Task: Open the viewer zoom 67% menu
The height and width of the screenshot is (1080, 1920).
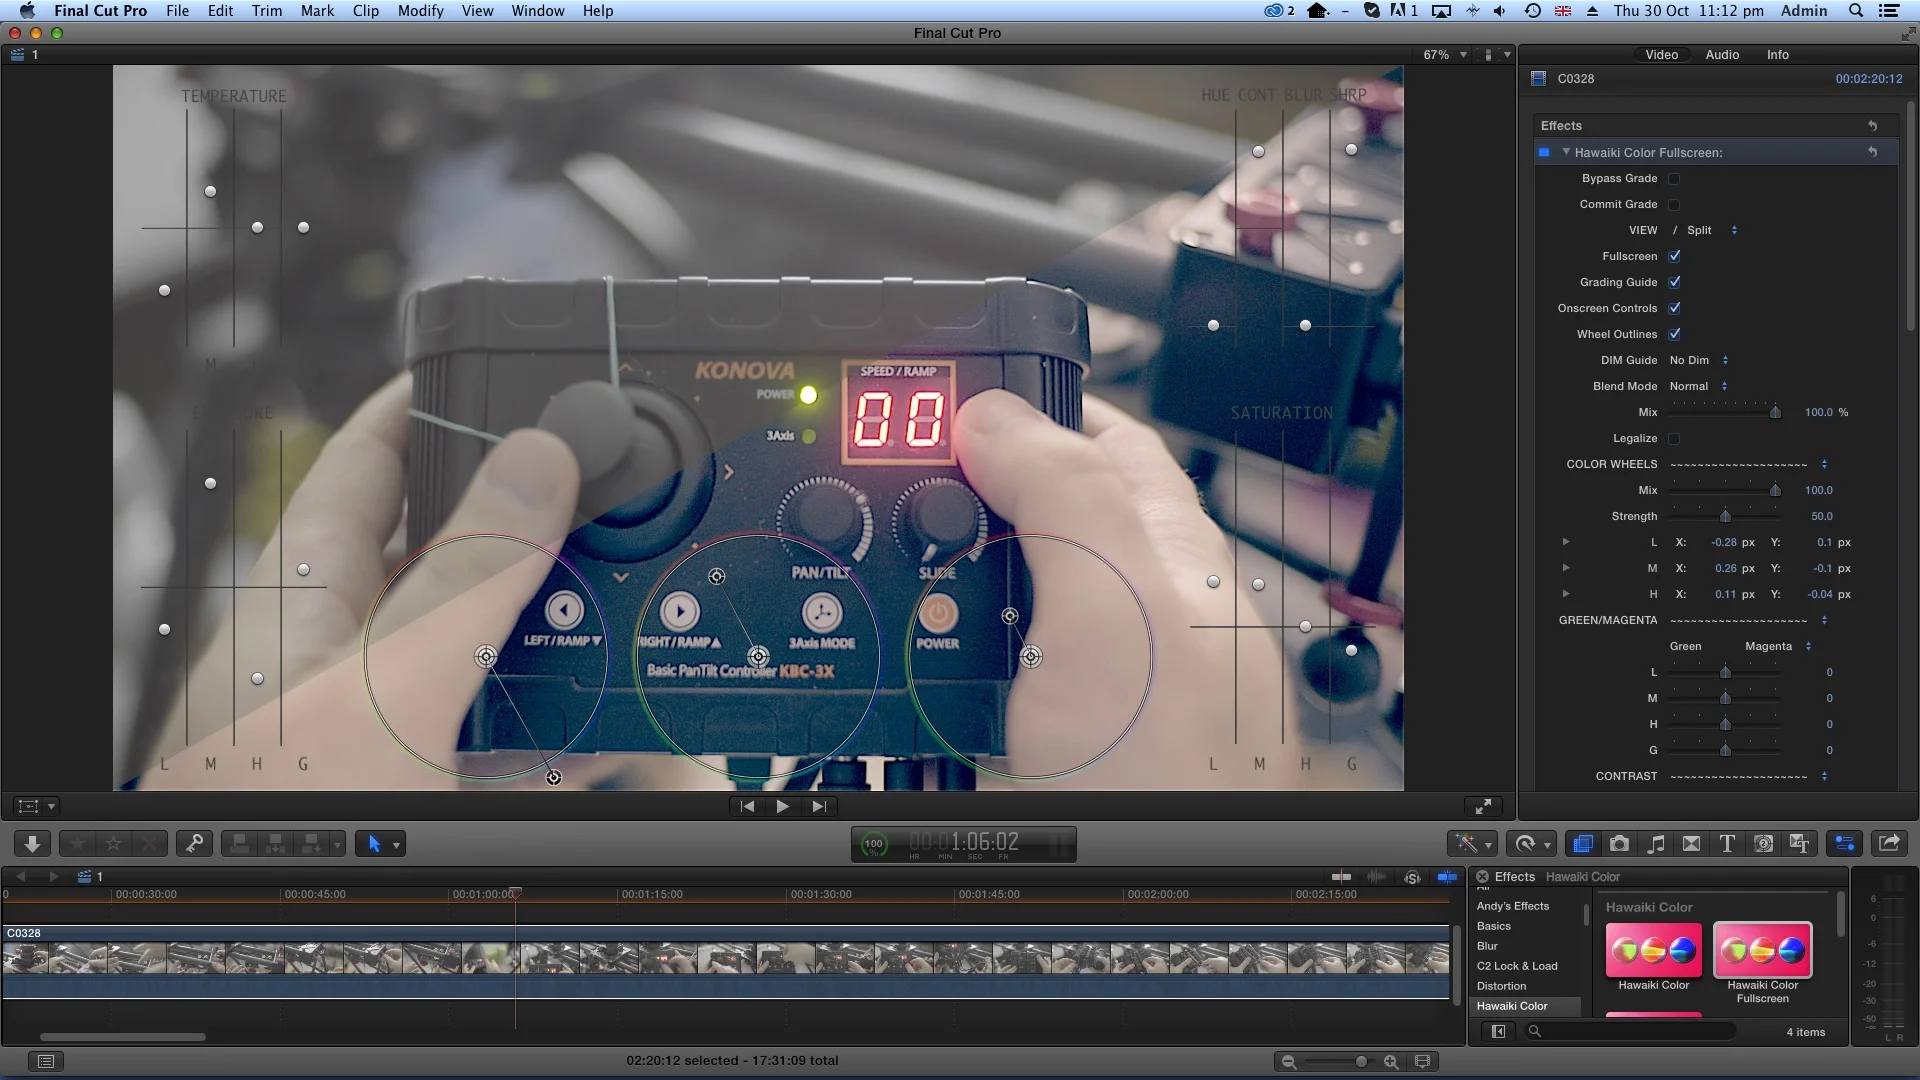Action: tap(1445, 55)
